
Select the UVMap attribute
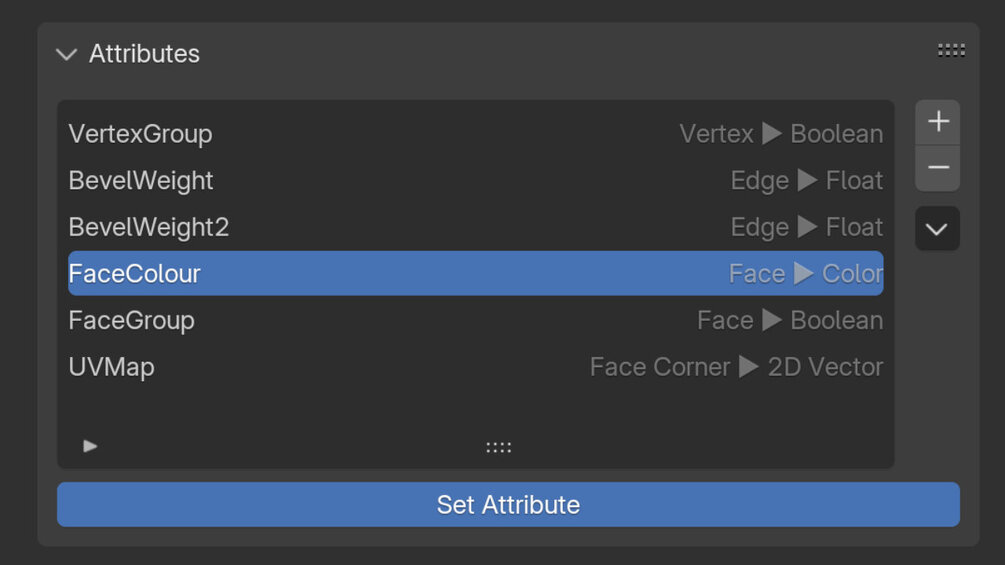pos(111,367)
